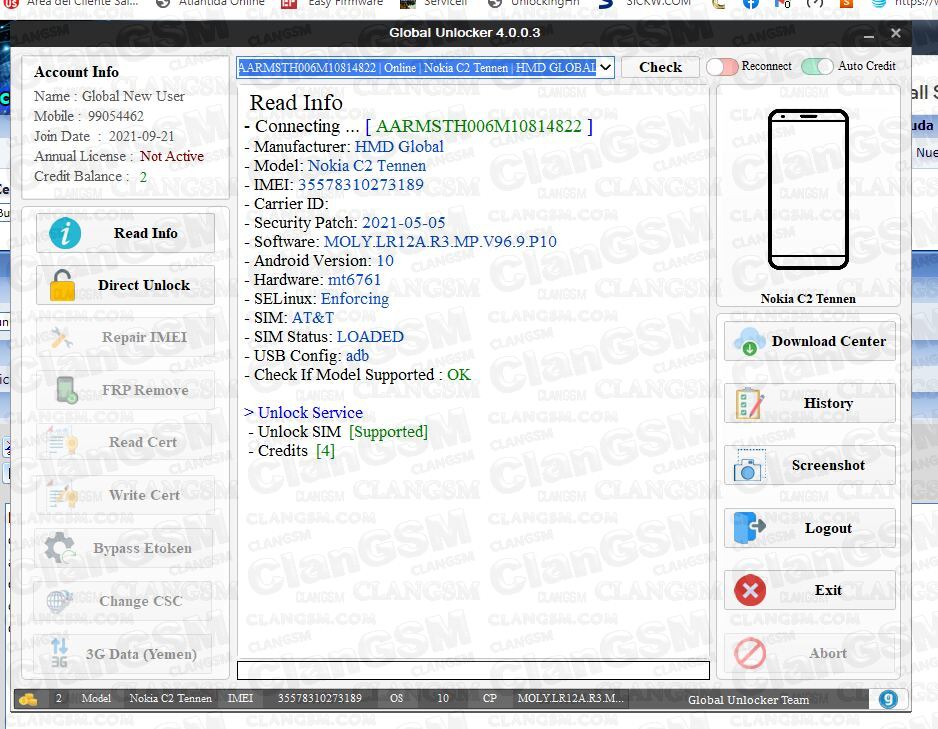Viewport: 938px width, 729px height.
Task: Click the Download Center button label
Action: click(x=829, y=341)
